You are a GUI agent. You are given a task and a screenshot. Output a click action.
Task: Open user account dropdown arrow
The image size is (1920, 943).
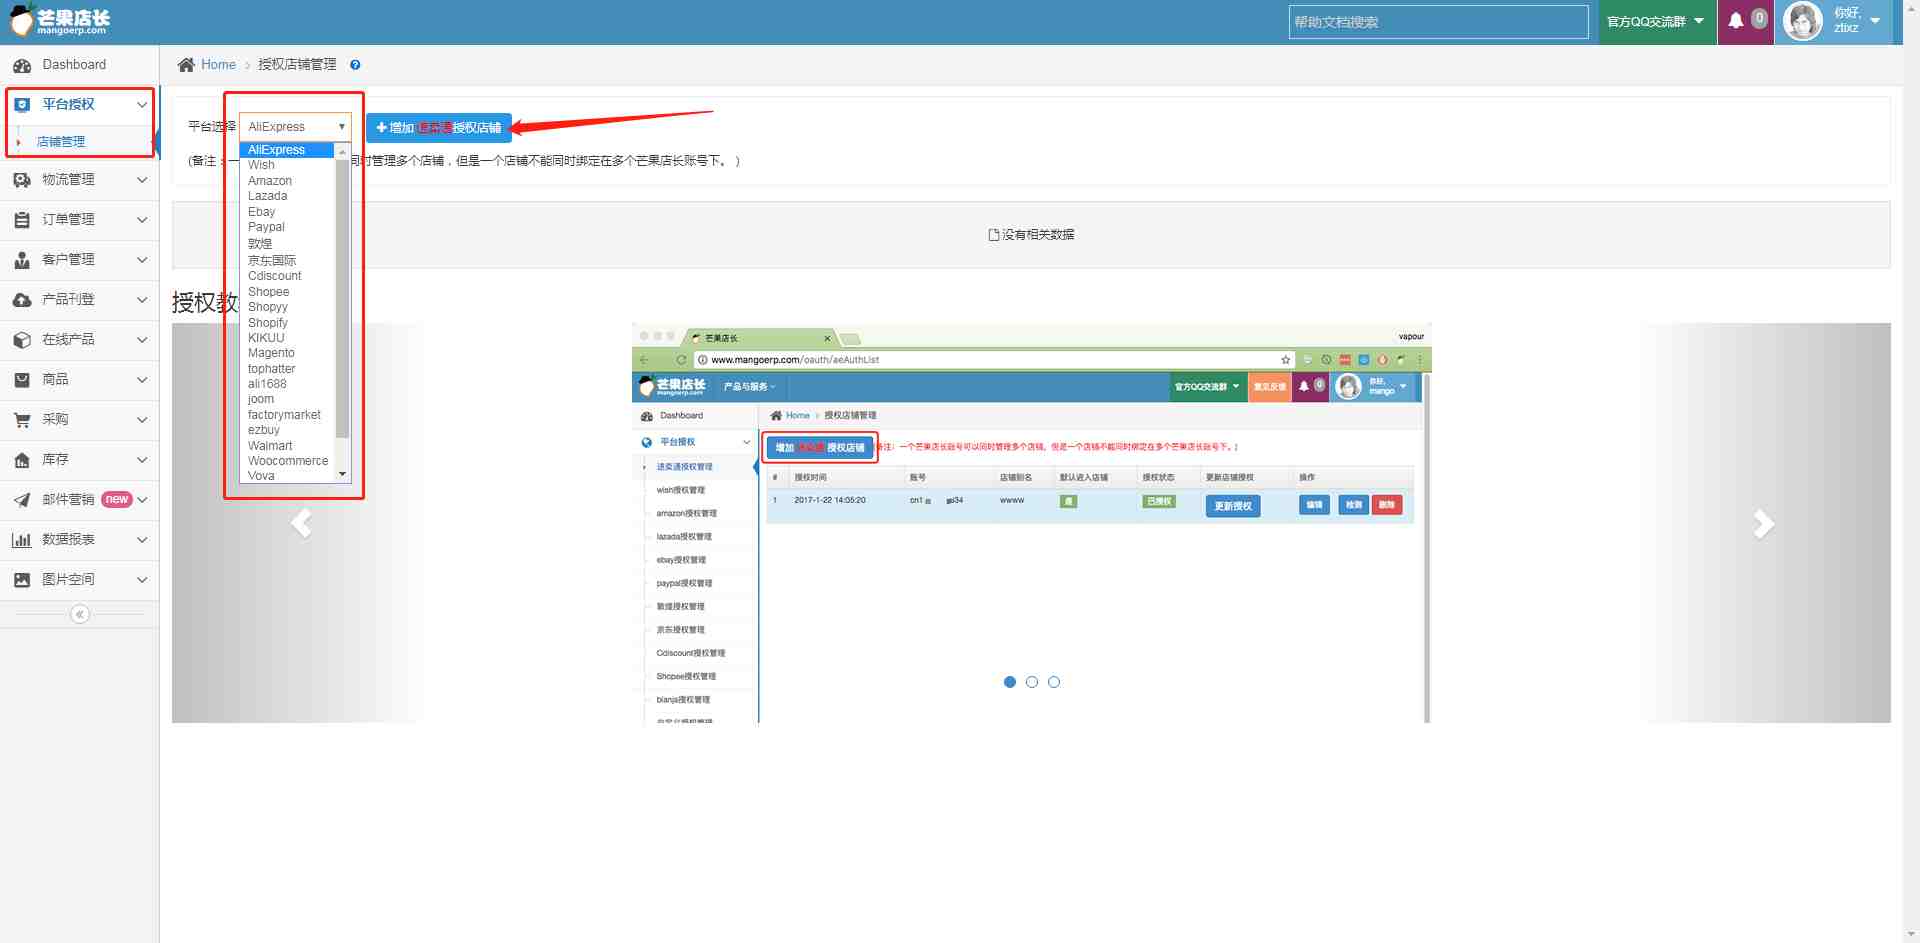pyautogui.click(x=1875, y=21)
